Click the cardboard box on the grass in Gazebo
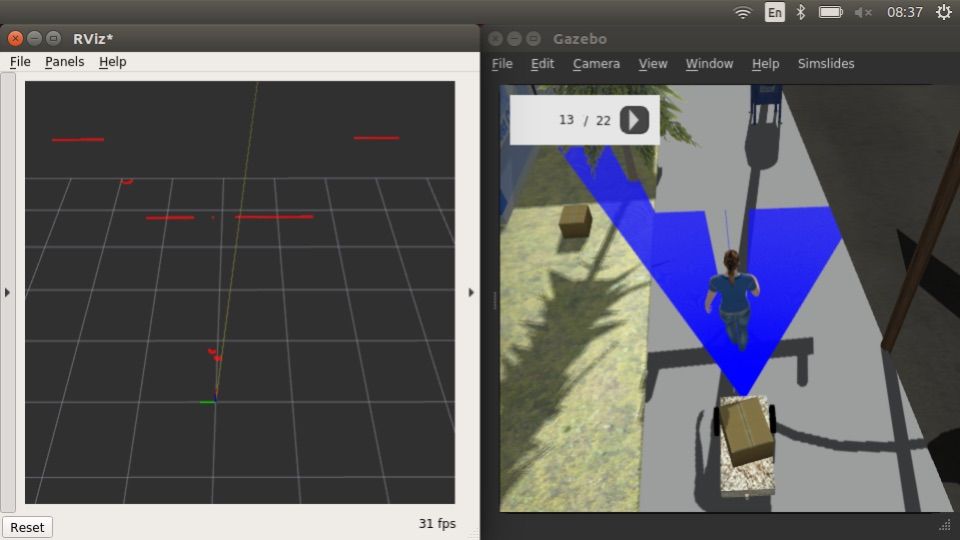 click(576, 221)
